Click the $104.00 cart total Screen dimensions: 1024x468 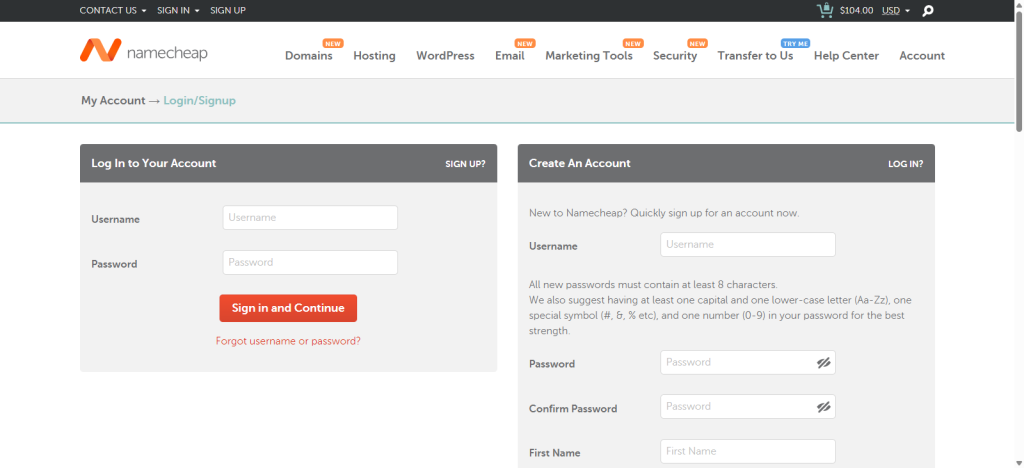856,10
